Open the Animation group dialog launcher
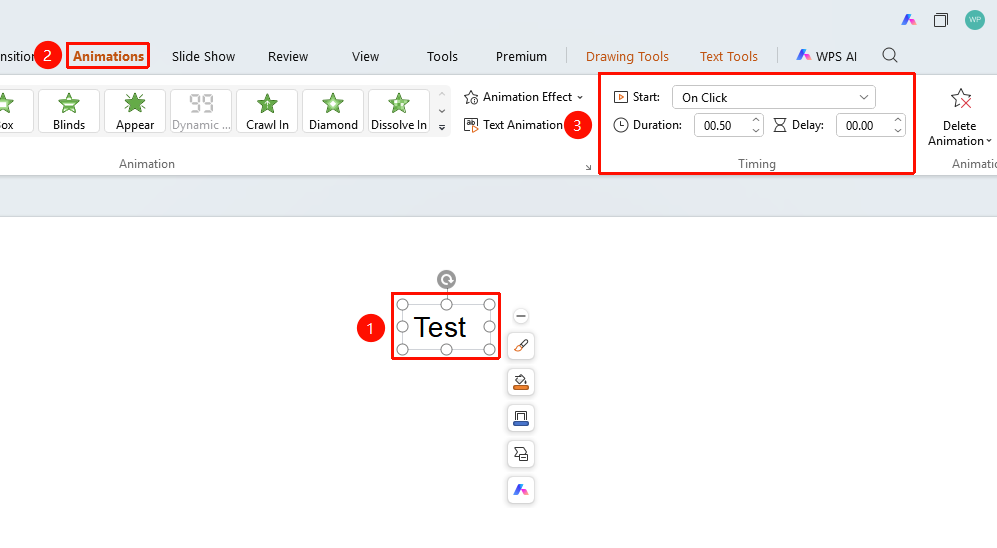 [x=588, y=167]
